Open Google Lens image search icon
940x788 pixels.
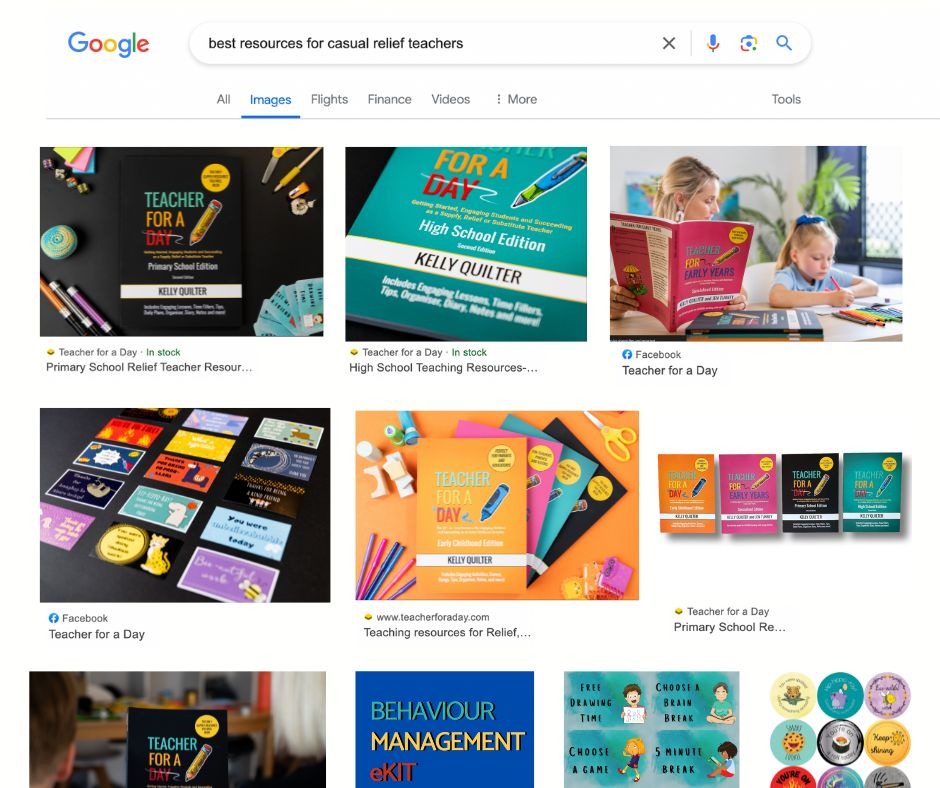748,43
